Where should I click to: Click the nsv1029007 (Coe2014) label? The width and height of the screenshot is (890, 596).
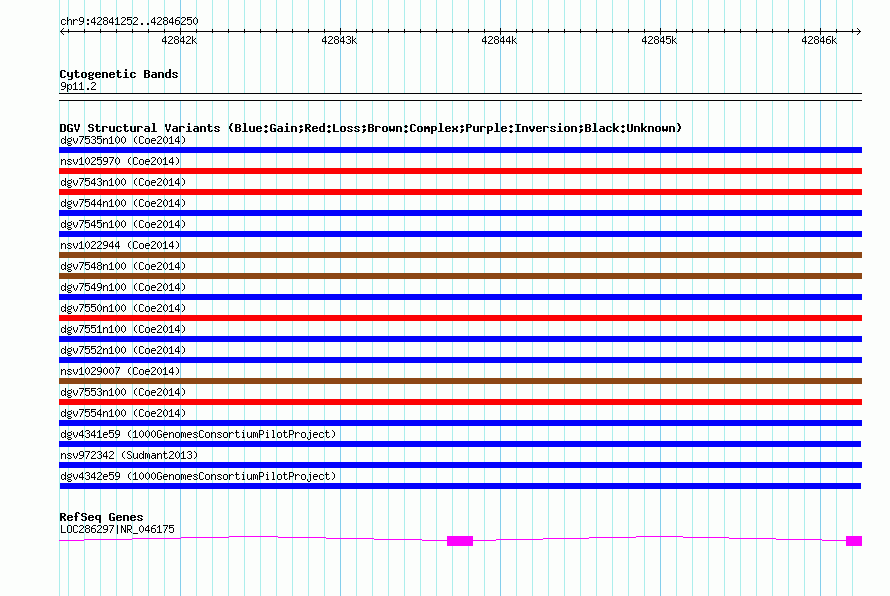120,371
